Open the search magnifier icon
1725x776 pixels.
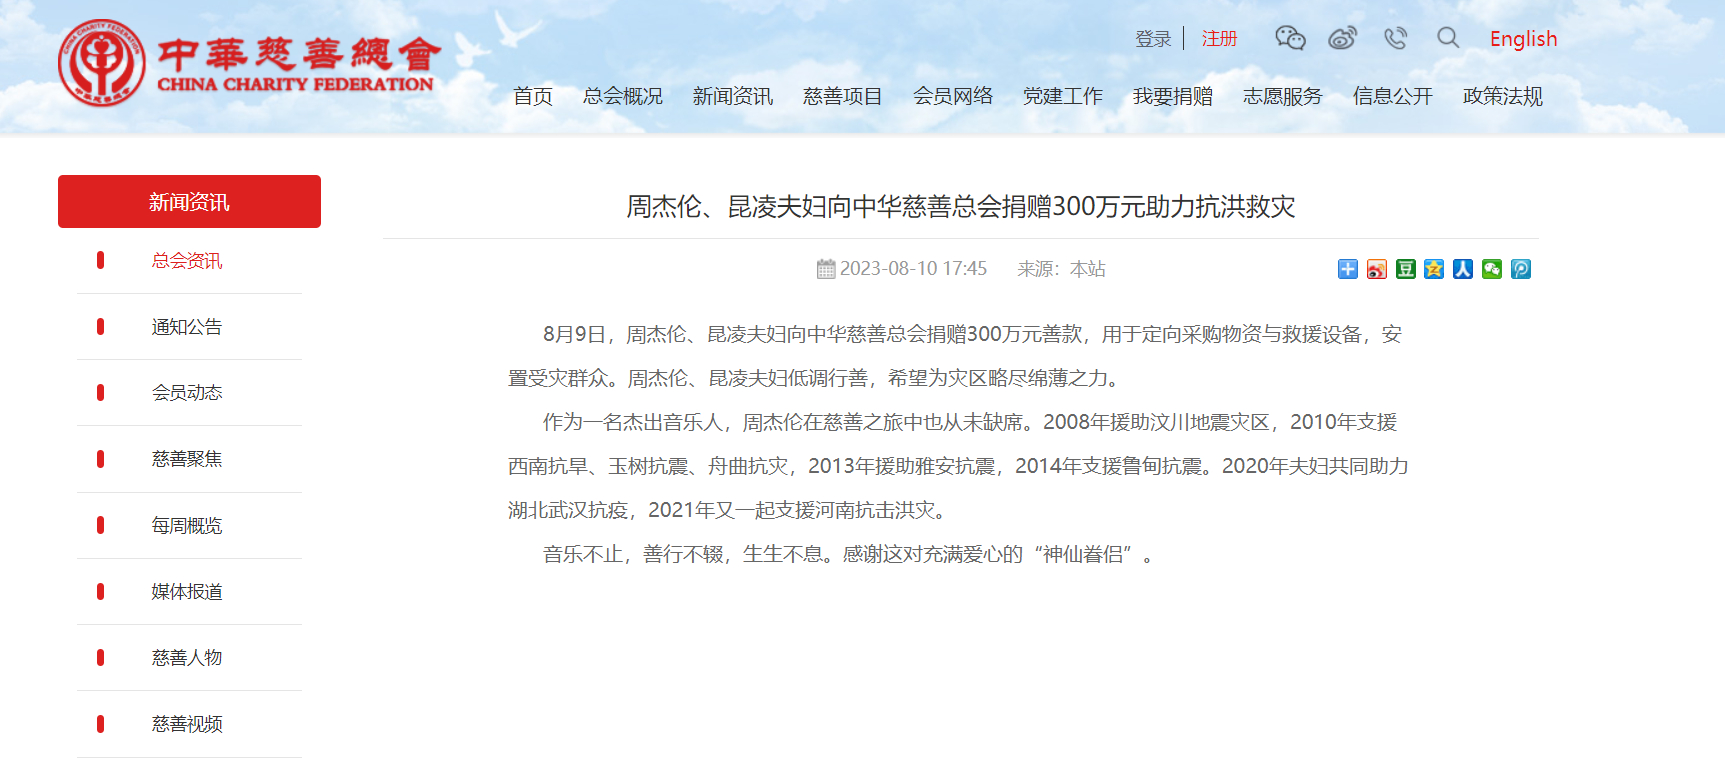point(1448,38)
